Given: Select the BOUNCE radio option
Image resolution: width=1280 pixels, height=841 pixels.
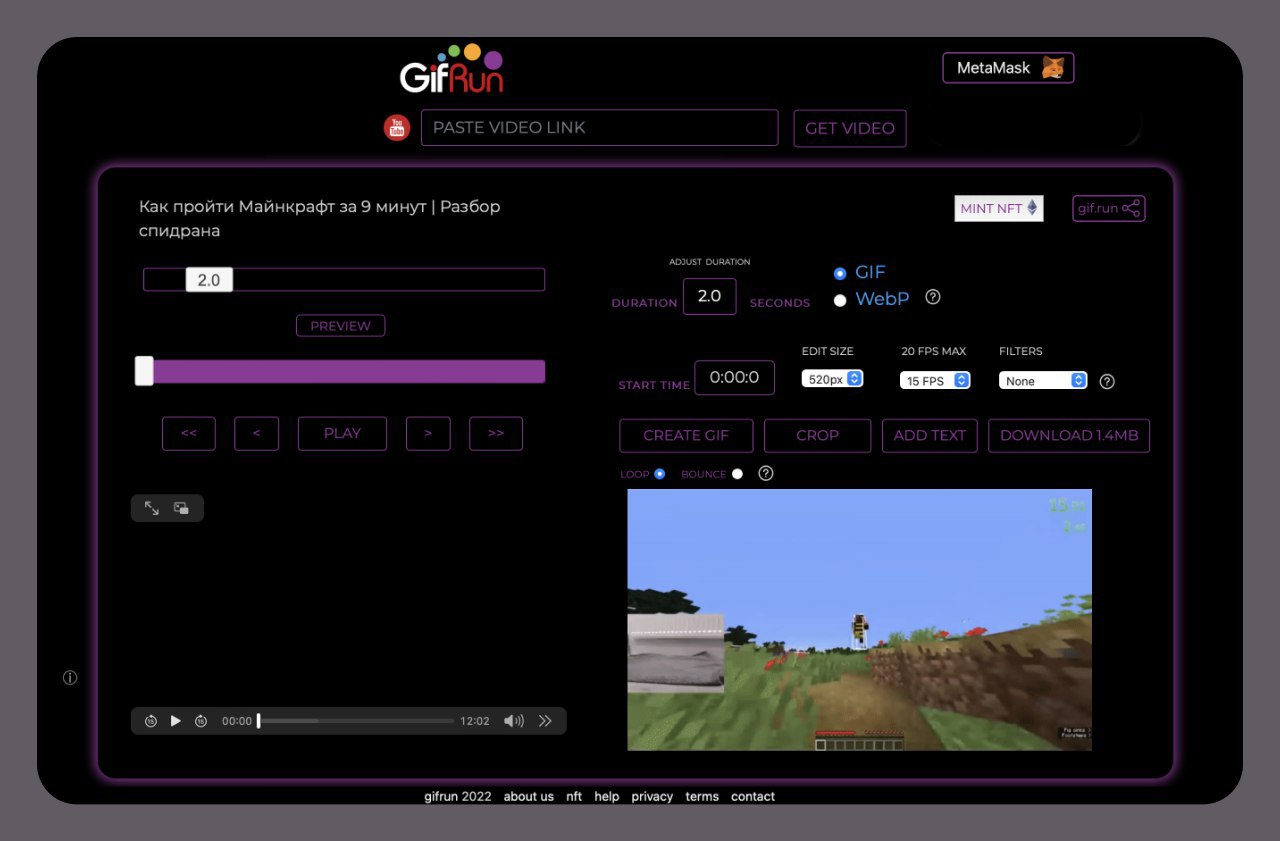Looking at the screenshot, I should (738, 474).
